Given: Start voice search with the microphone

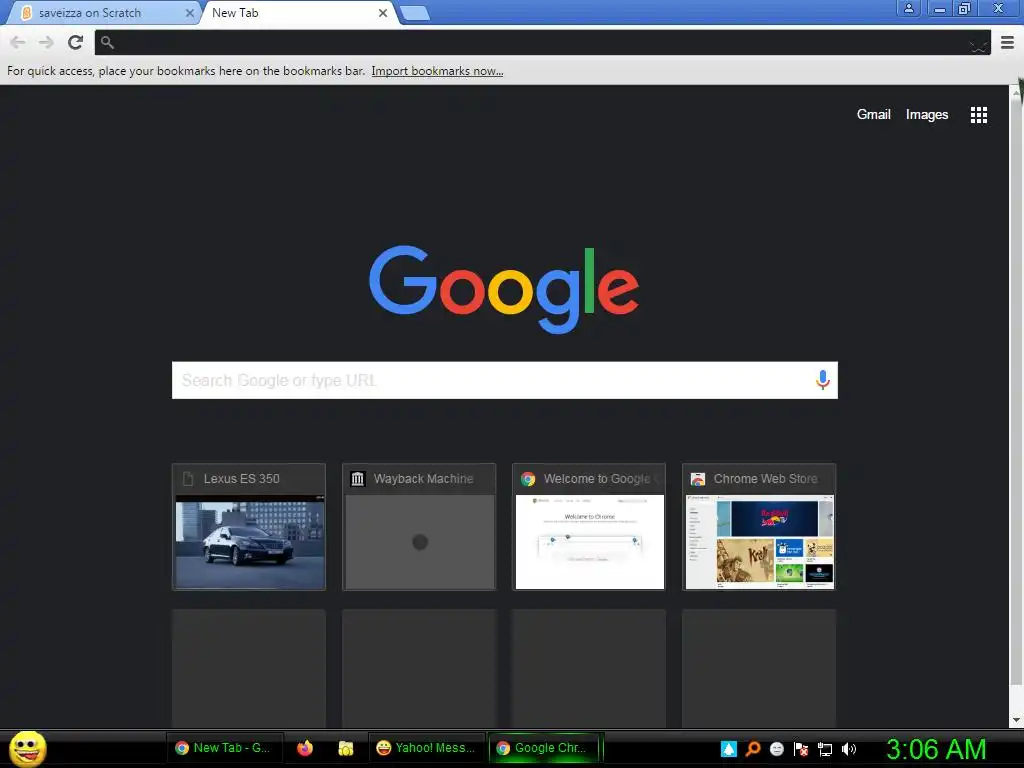Looking at the screenshot, I should tap(822, 379).
